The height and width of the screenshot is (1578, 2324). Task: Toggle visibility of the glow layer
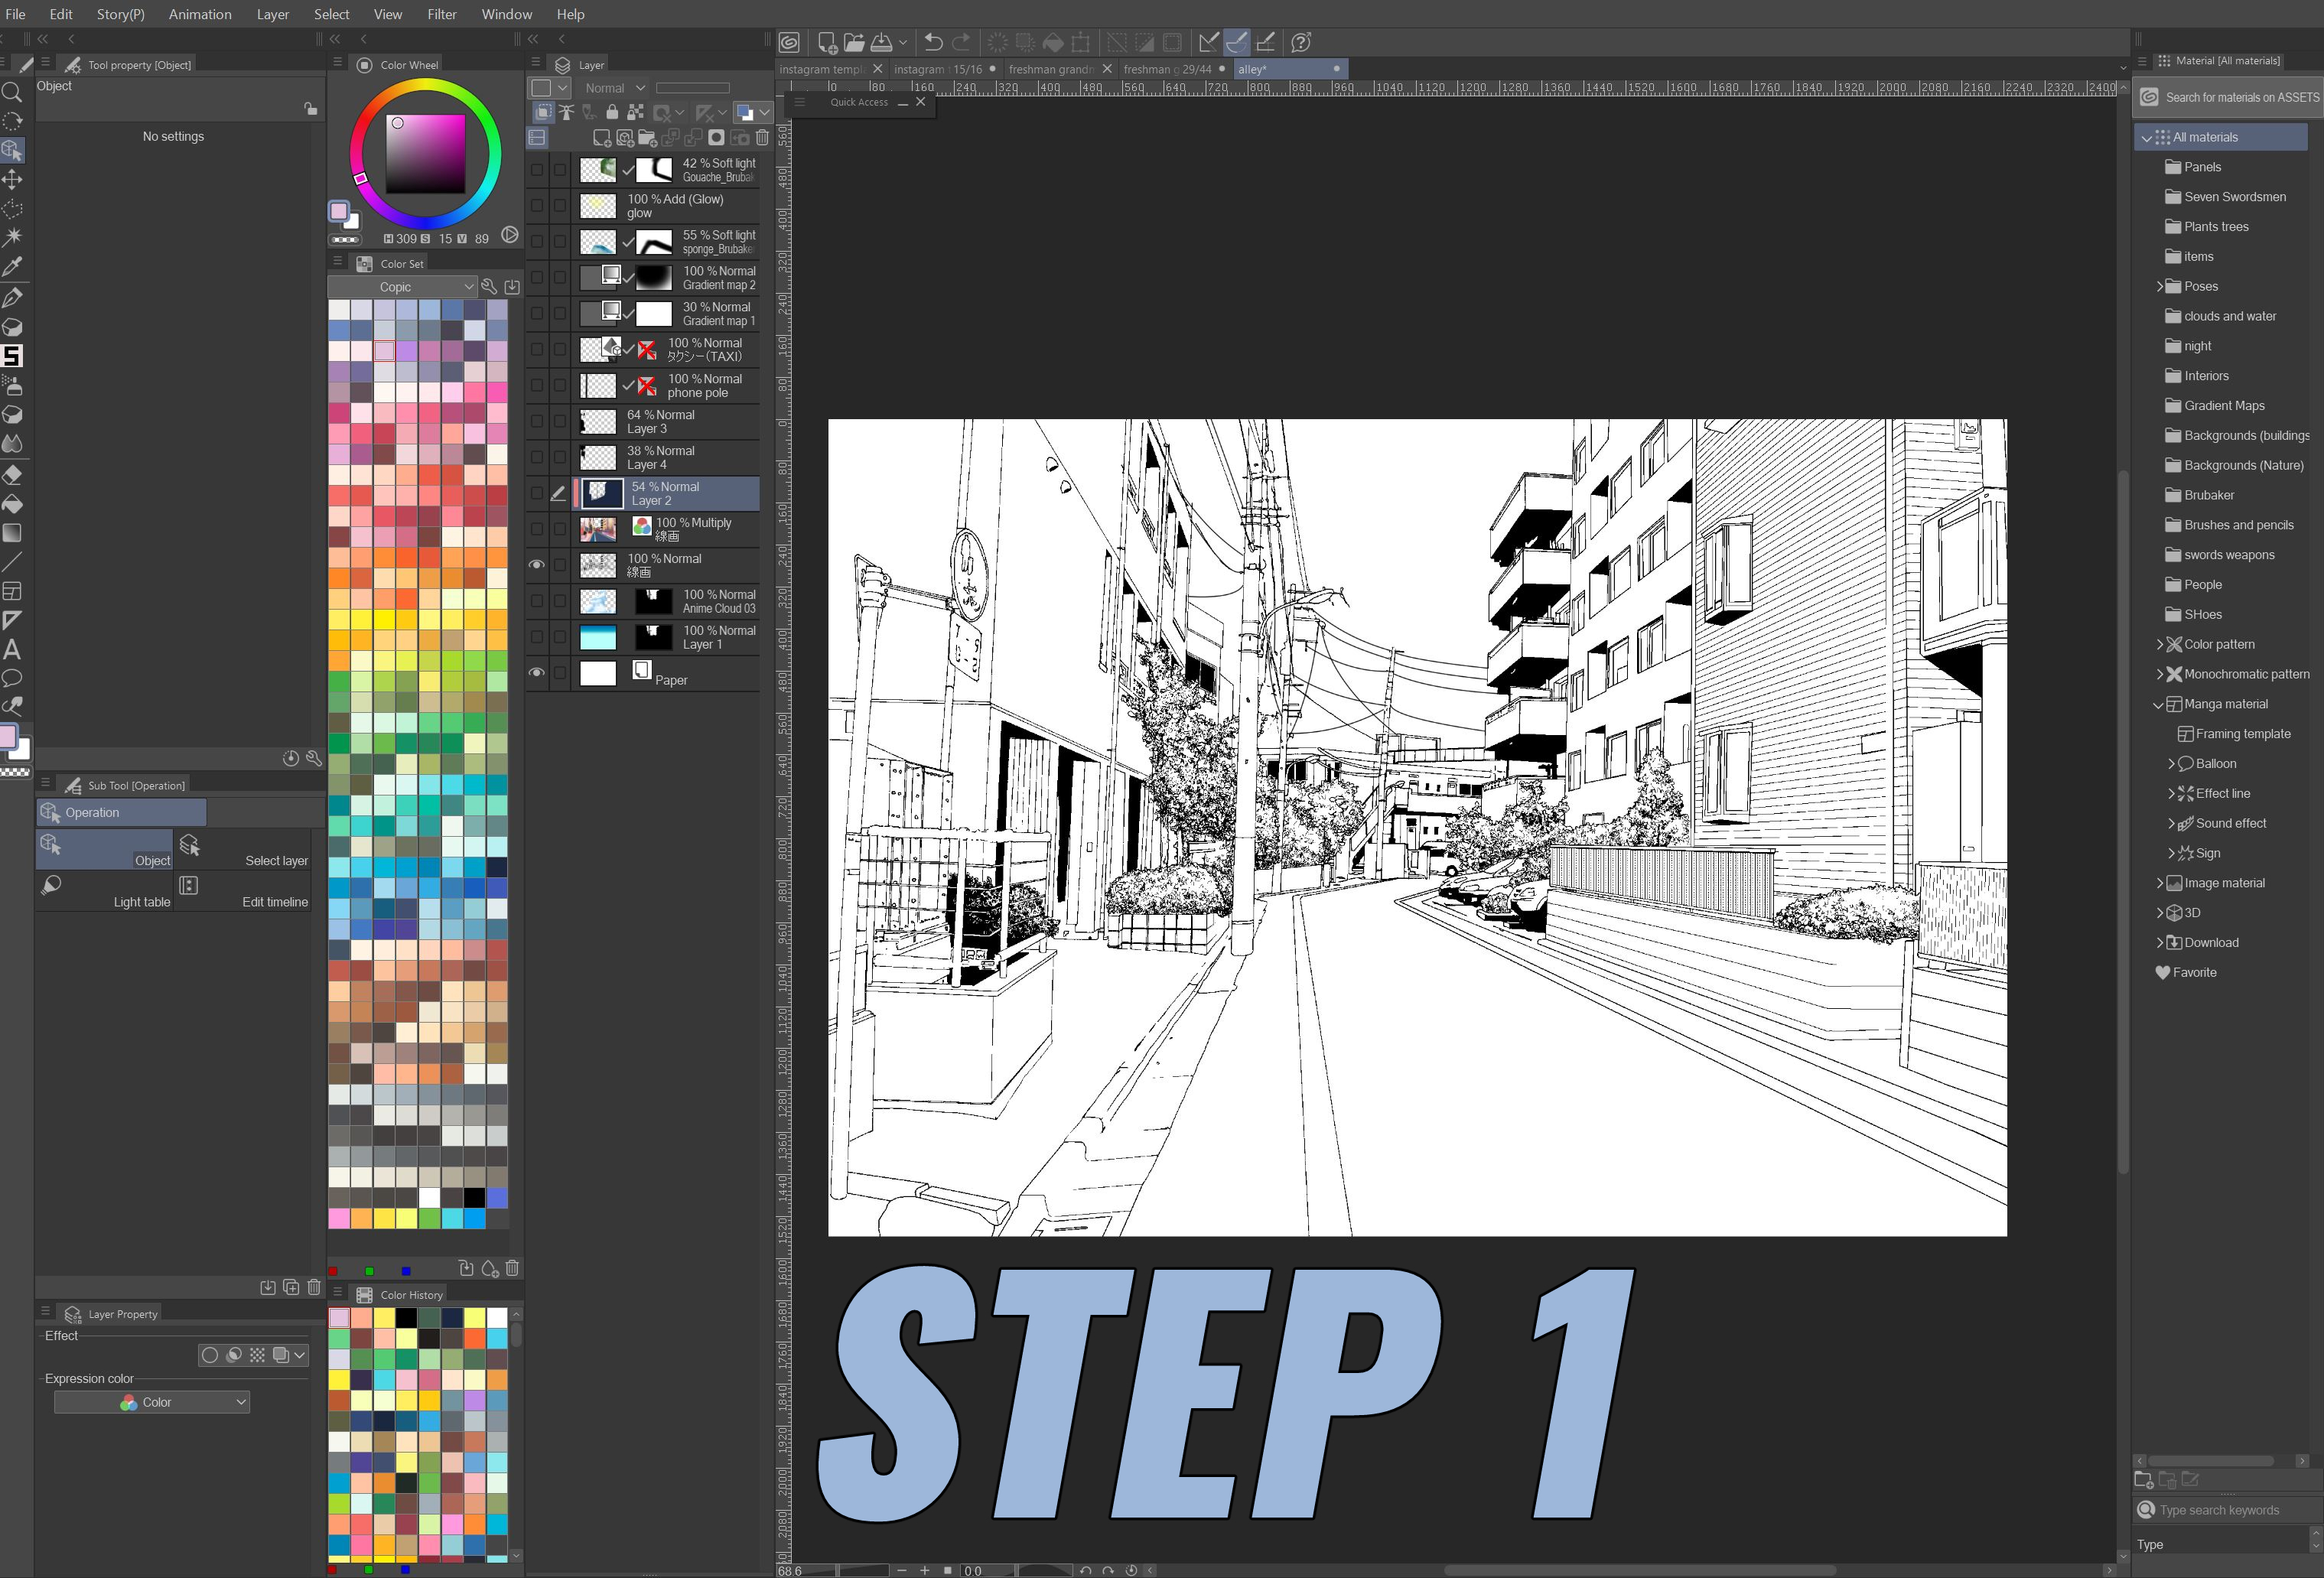(537, 206)
